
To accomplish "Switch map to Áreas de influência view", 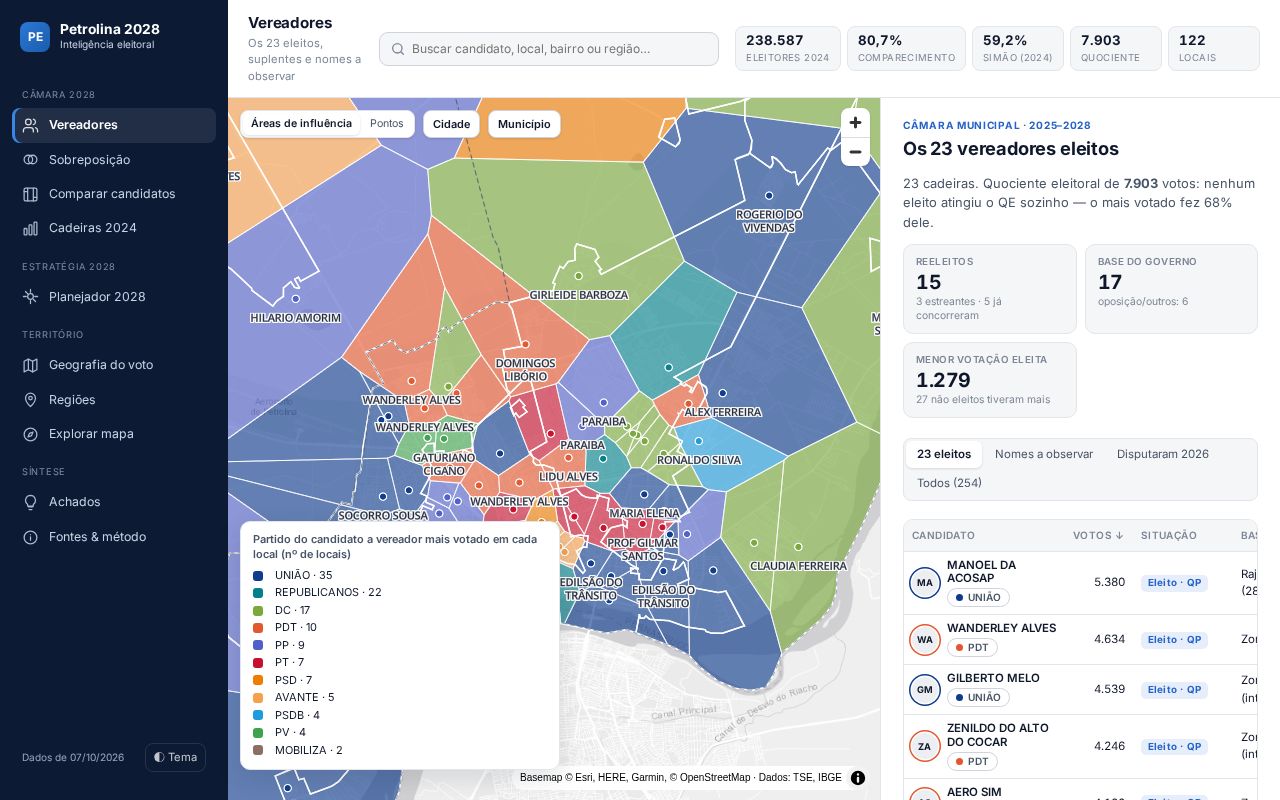I will pyautogui.click(x=301, y=124).
